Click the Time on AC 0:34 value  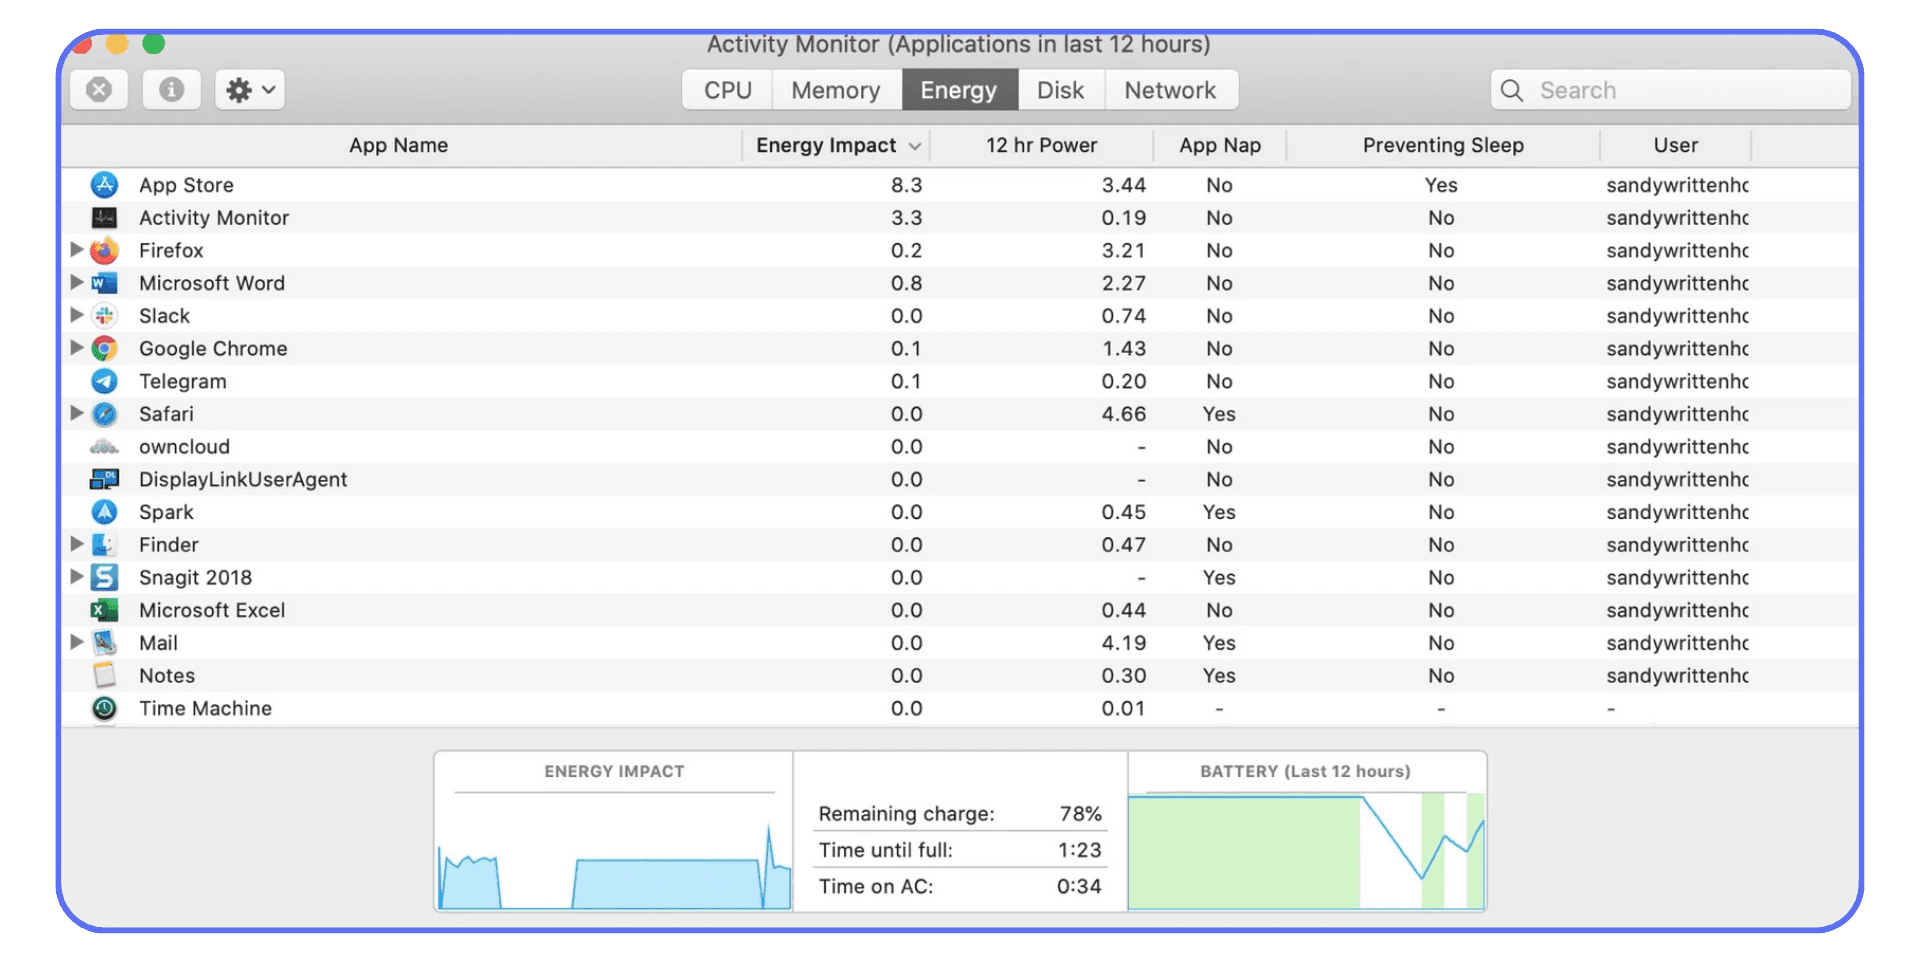pos(1079,886)
